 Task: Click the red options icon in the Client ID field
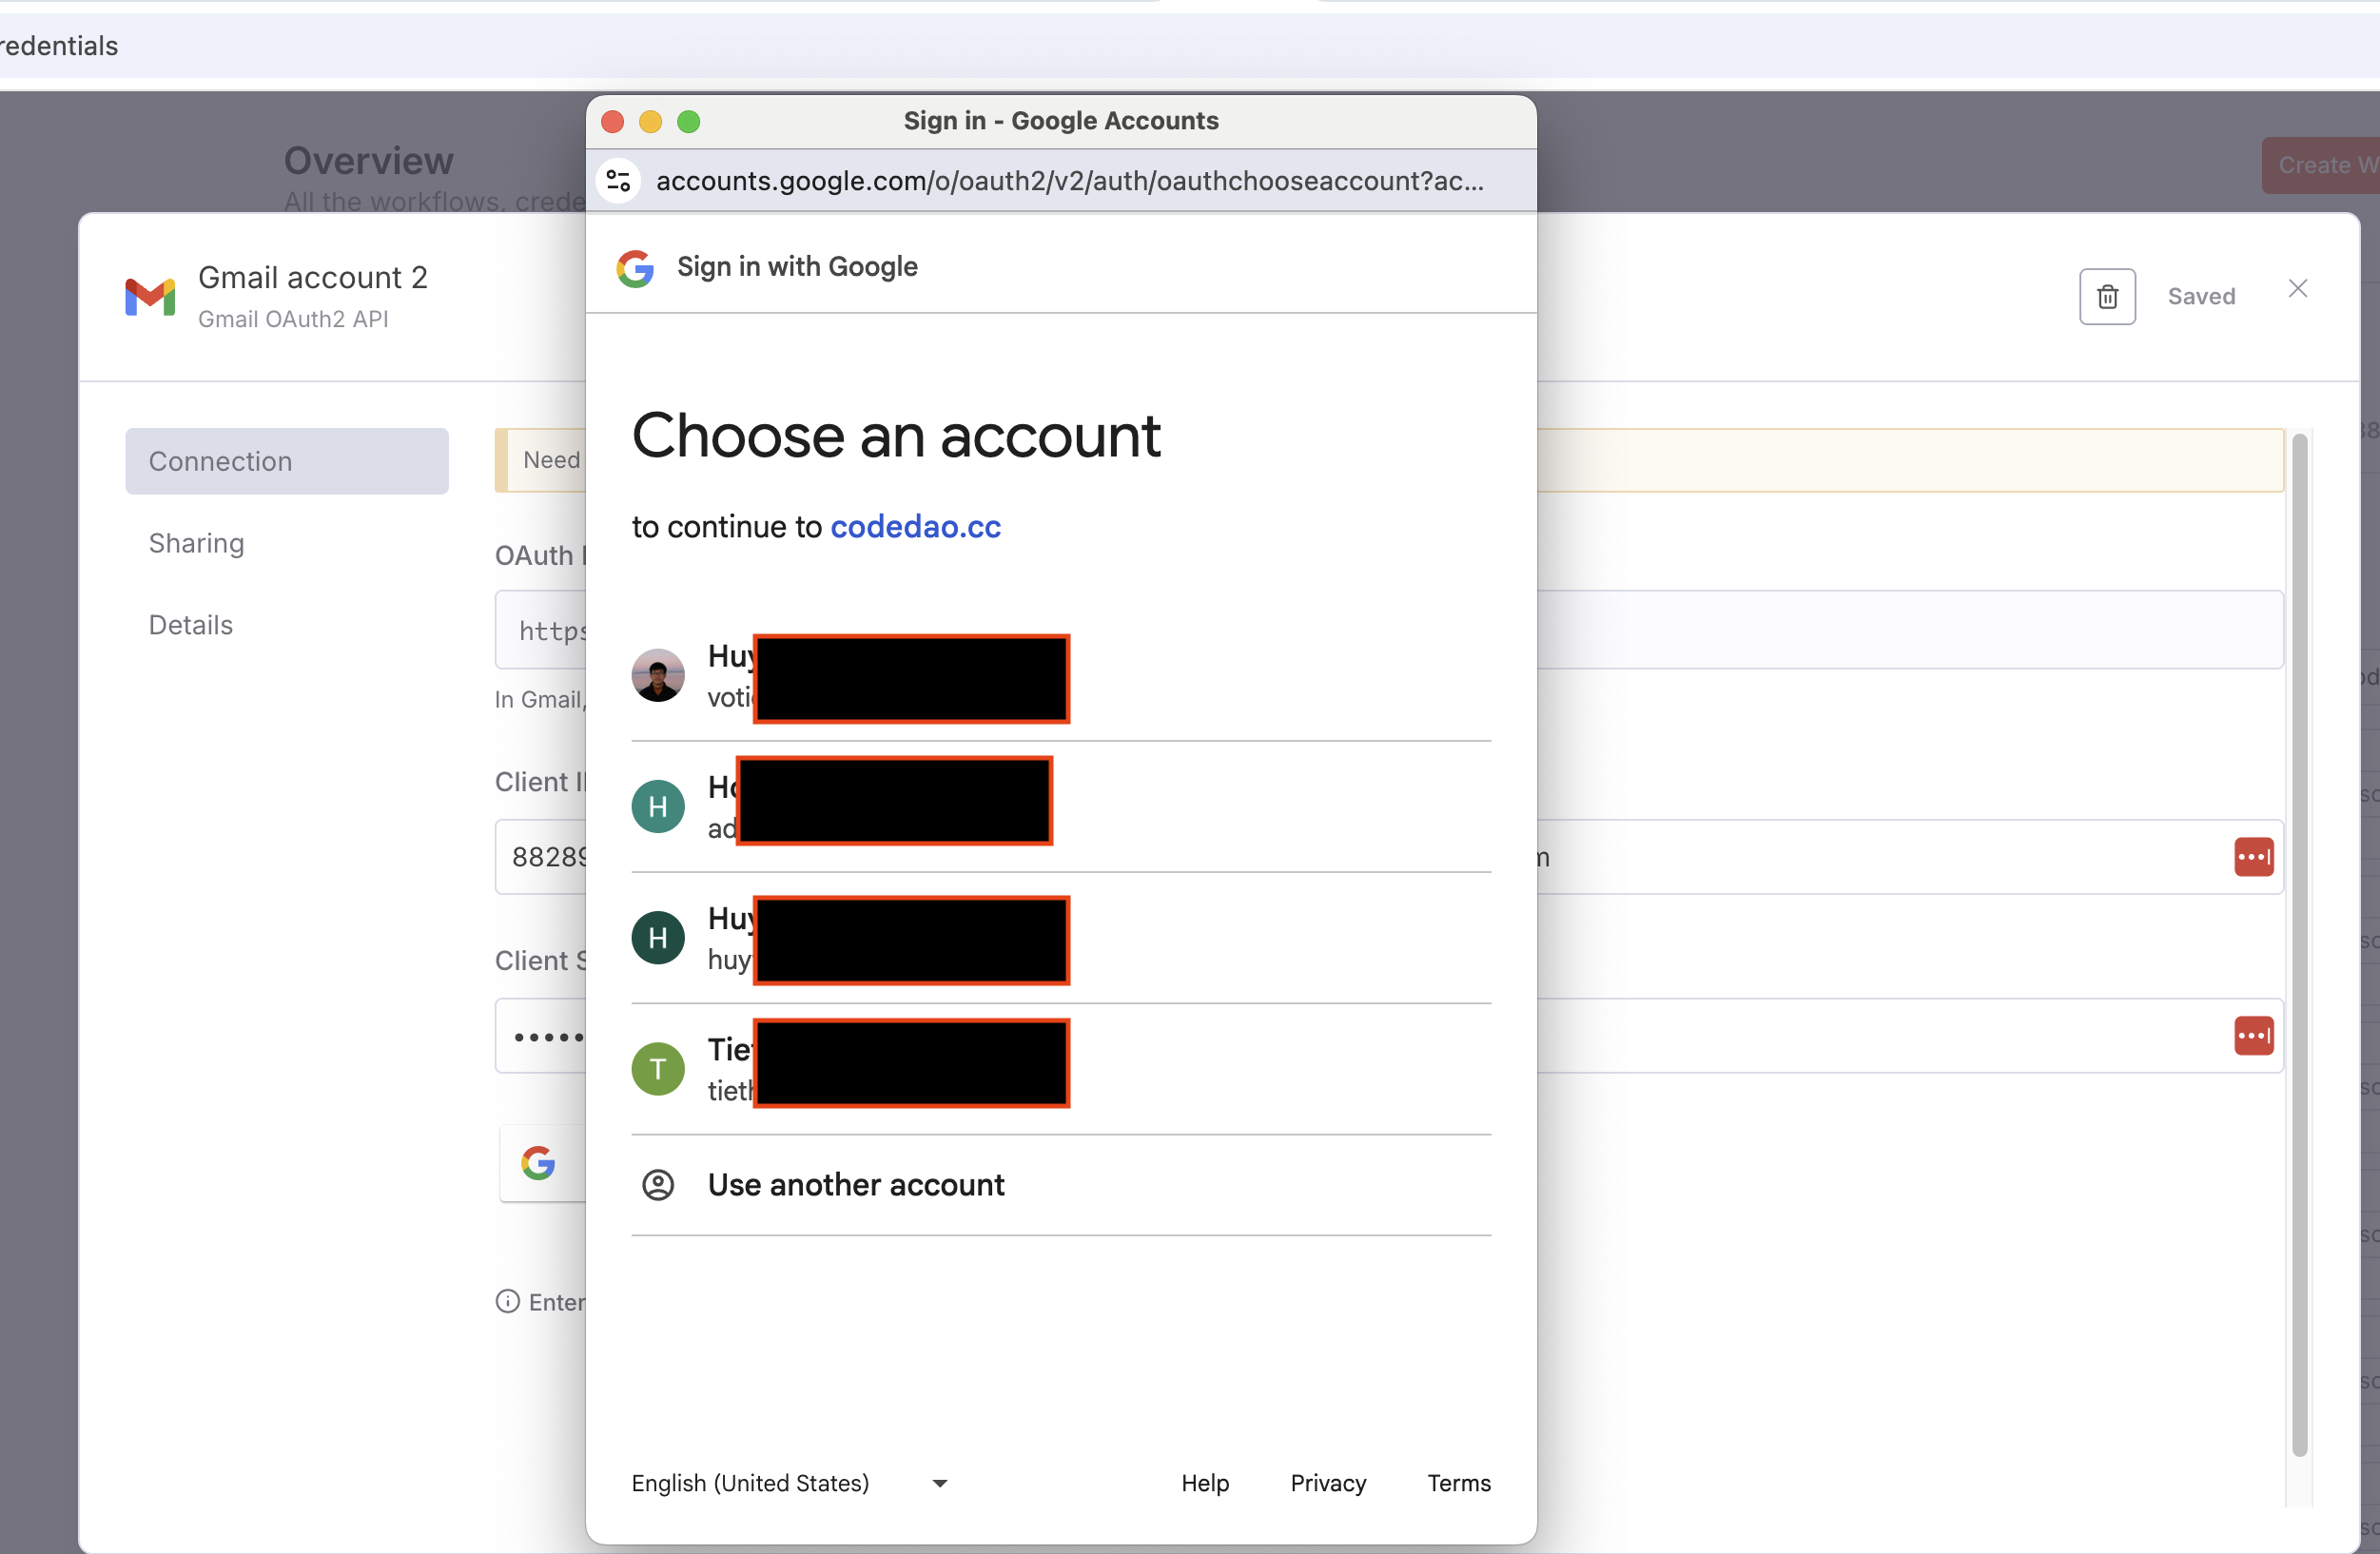point(2254,857)
